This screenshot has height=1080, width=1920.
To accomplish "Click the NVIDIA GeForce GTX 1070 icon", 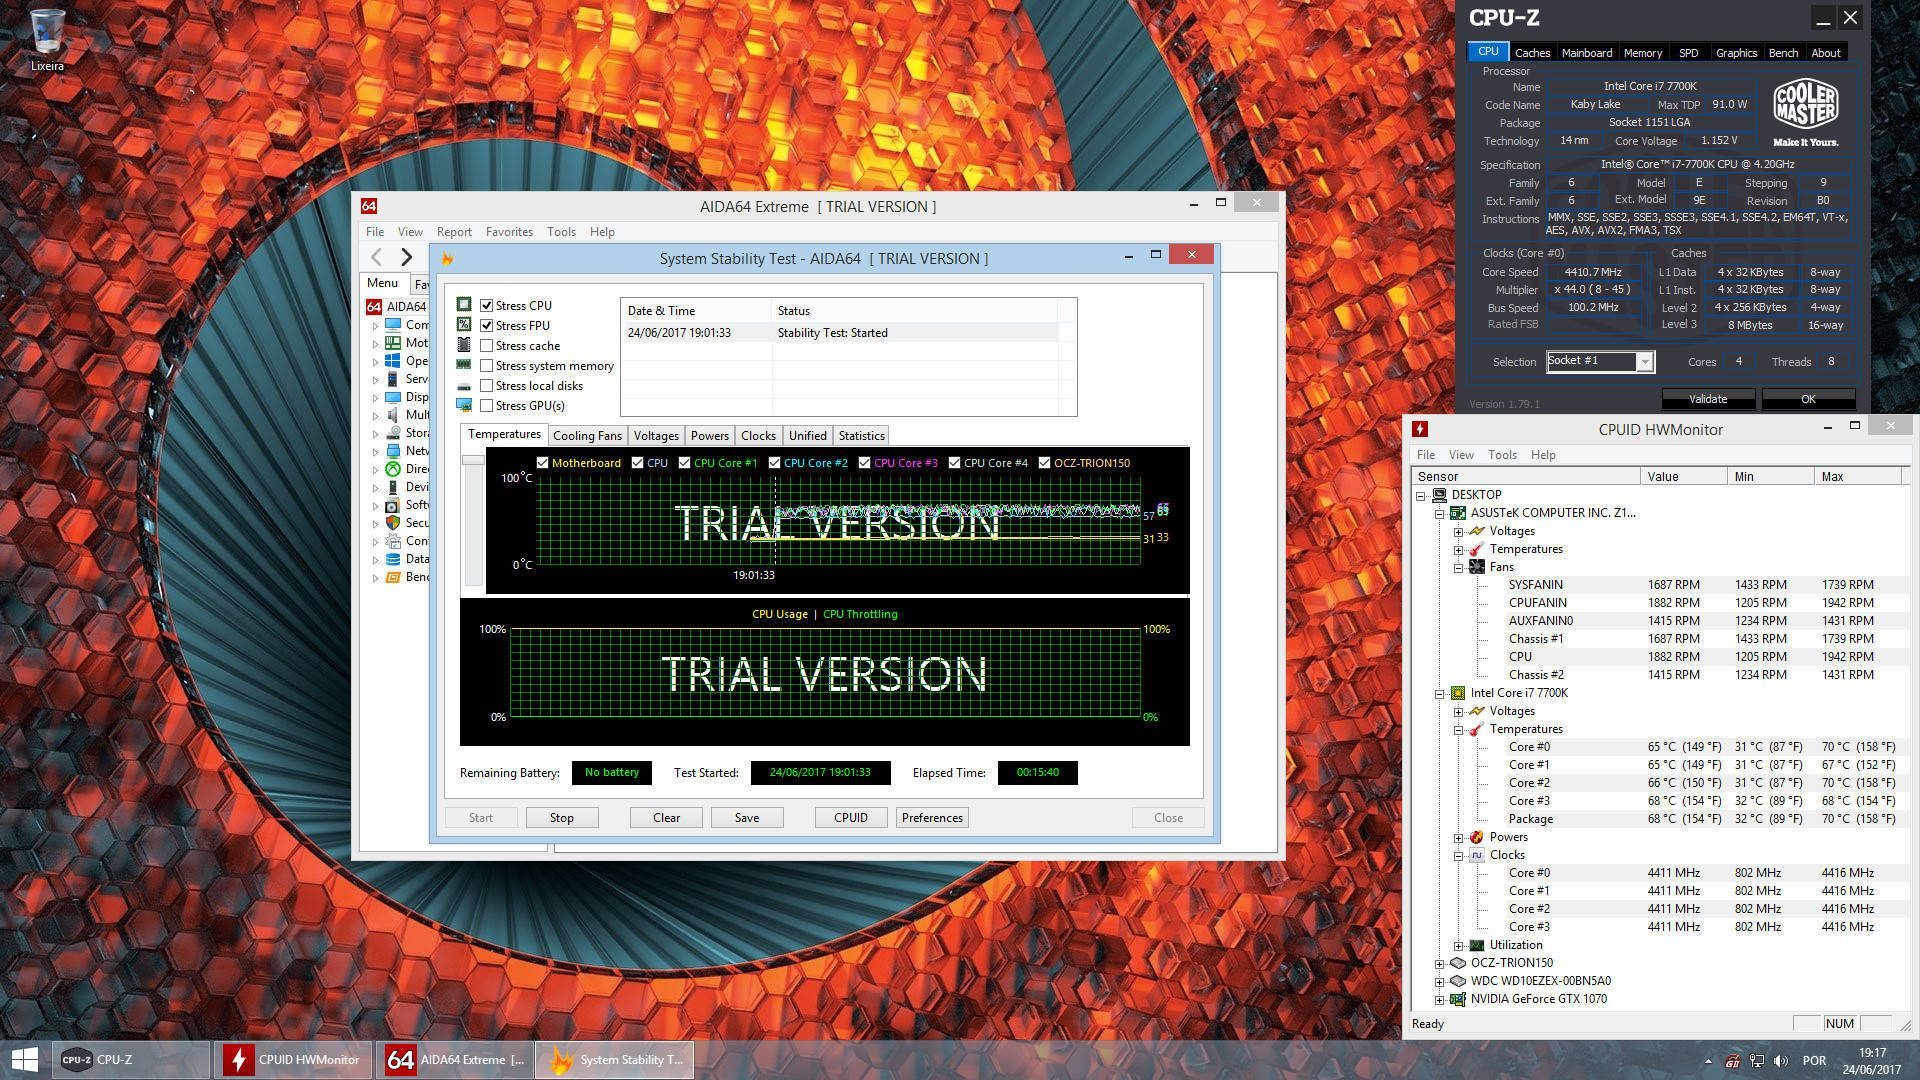I will [x=1458, y=999].
